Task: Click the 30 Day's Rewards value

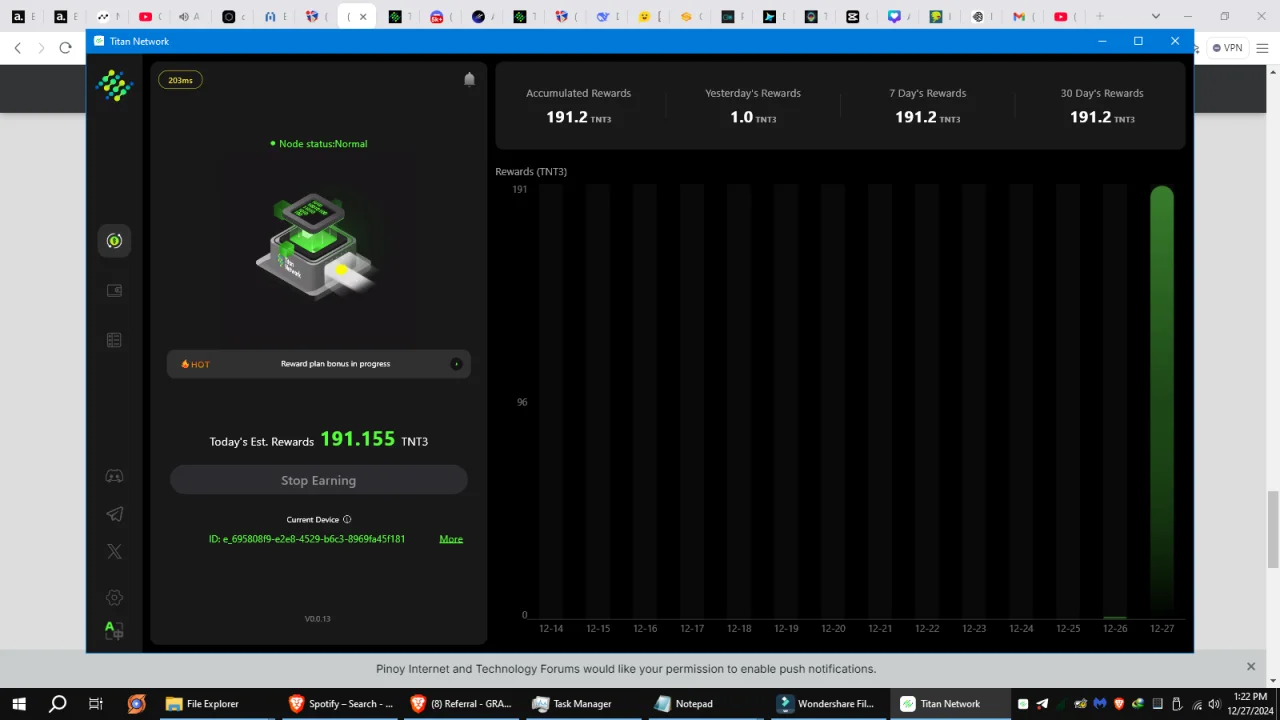Action: click(1102, 117)
